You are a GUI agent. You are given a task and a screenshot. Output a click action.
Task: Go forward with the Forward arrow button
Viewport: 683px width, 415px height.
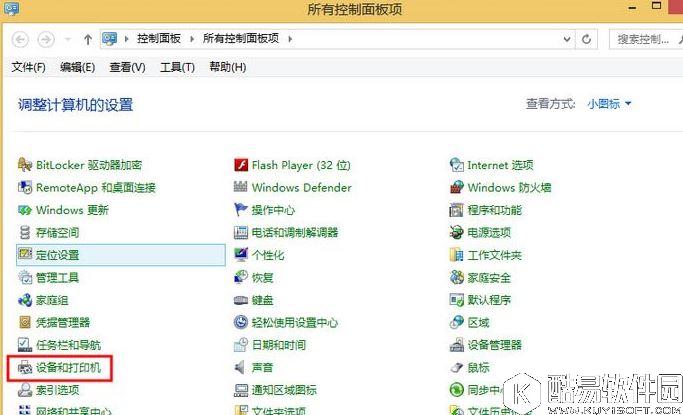click(x=46, y=40)
